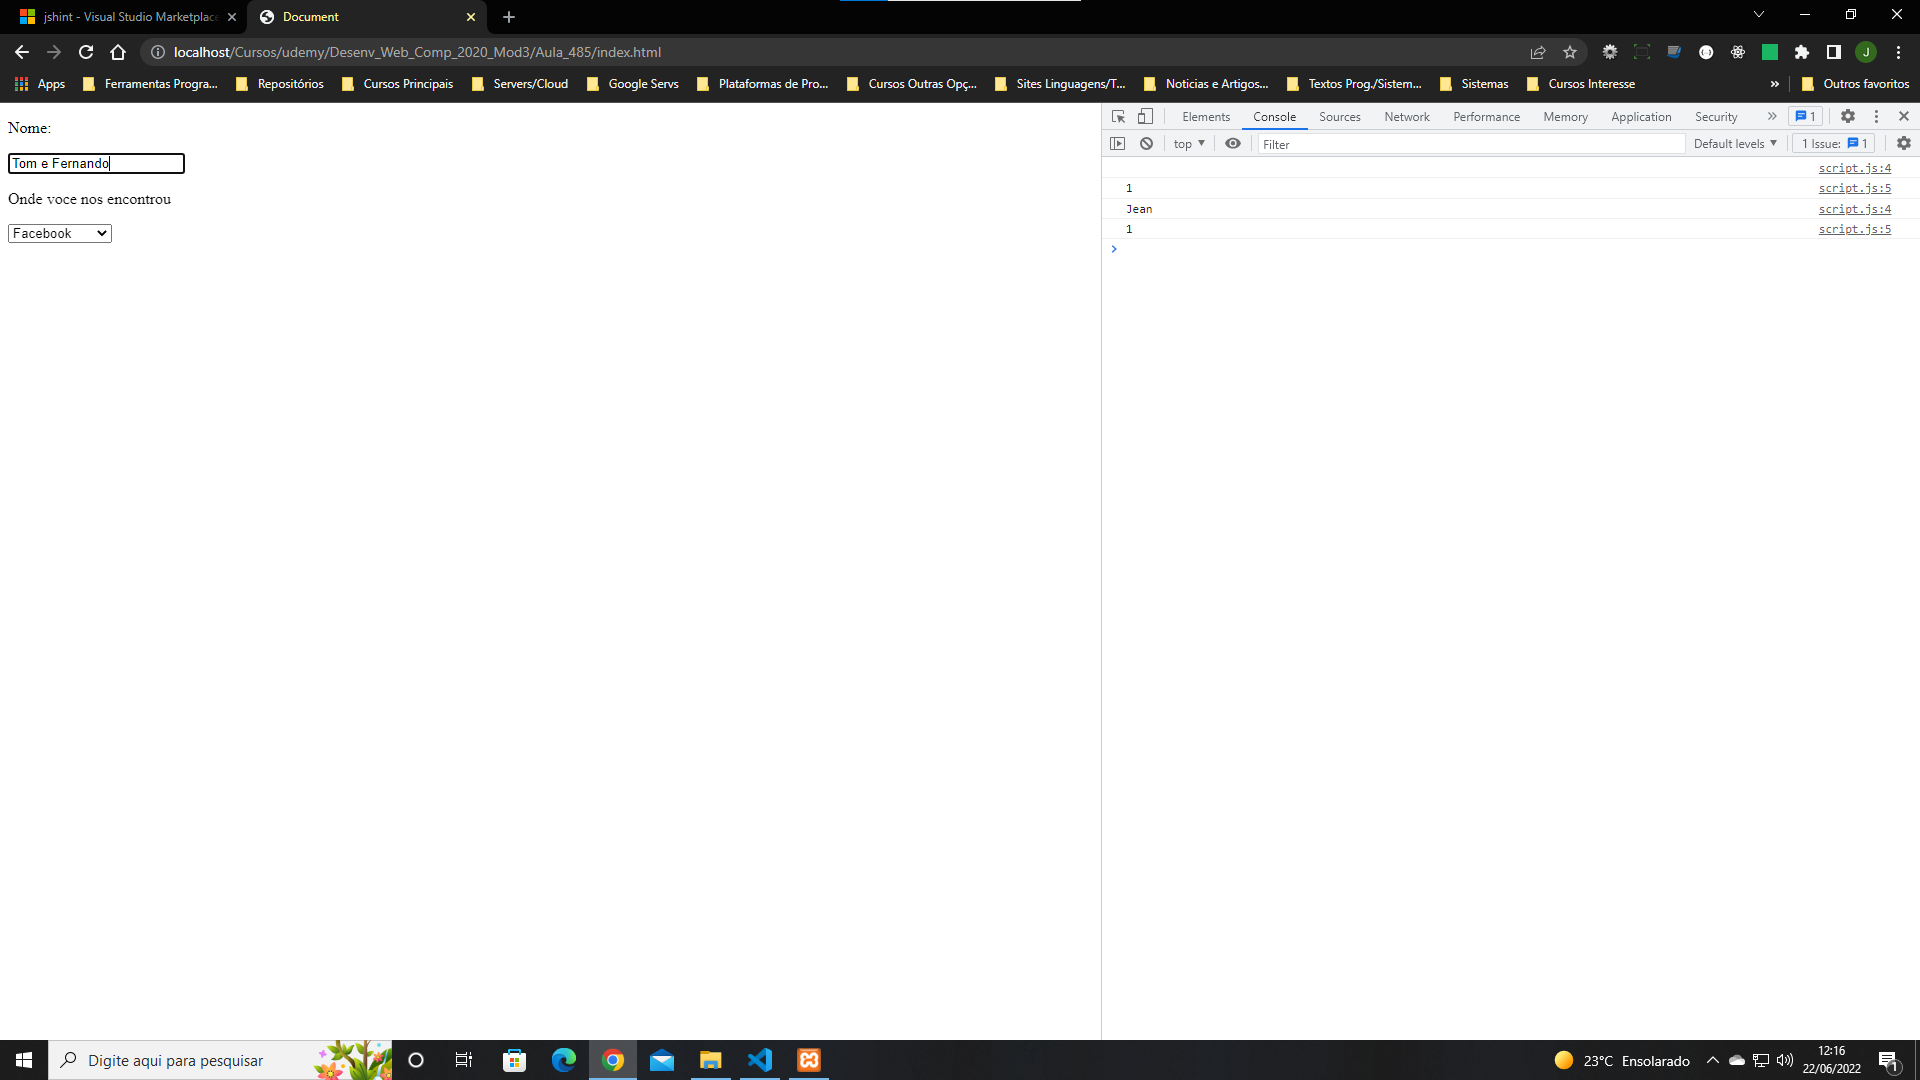Open the Windows Start menu

tap(24, 1060)
